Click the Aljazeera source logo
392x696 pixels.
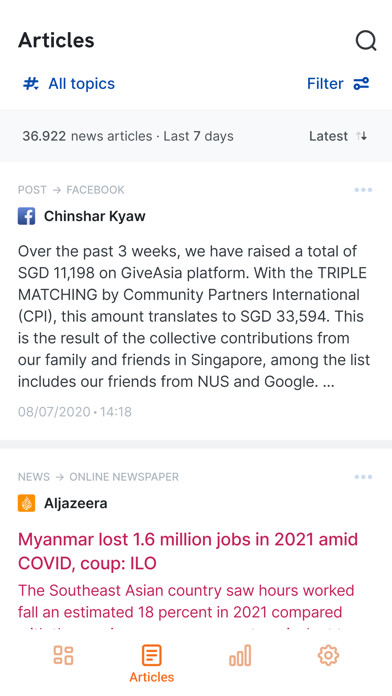(x=27, y=503)
